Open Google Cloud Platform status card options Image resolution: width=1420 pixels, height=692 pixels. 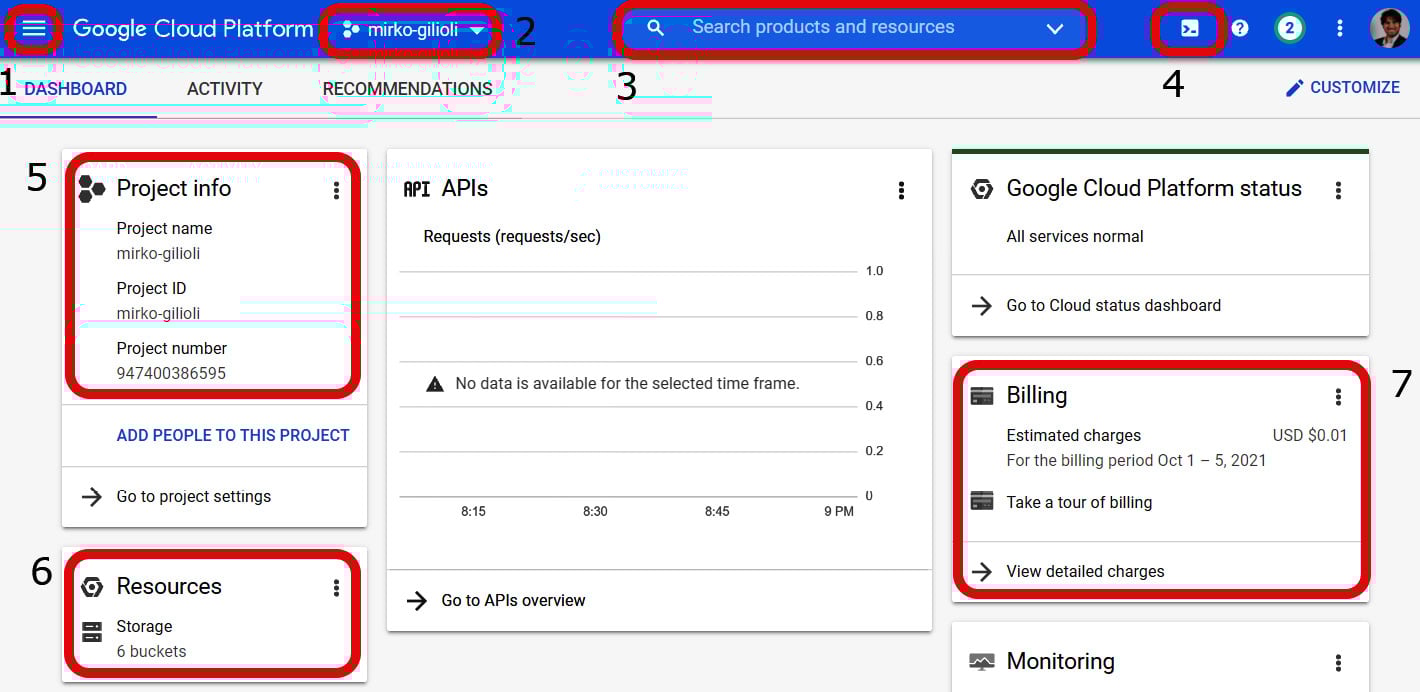pyautogui.click(x=1338, y=190)
